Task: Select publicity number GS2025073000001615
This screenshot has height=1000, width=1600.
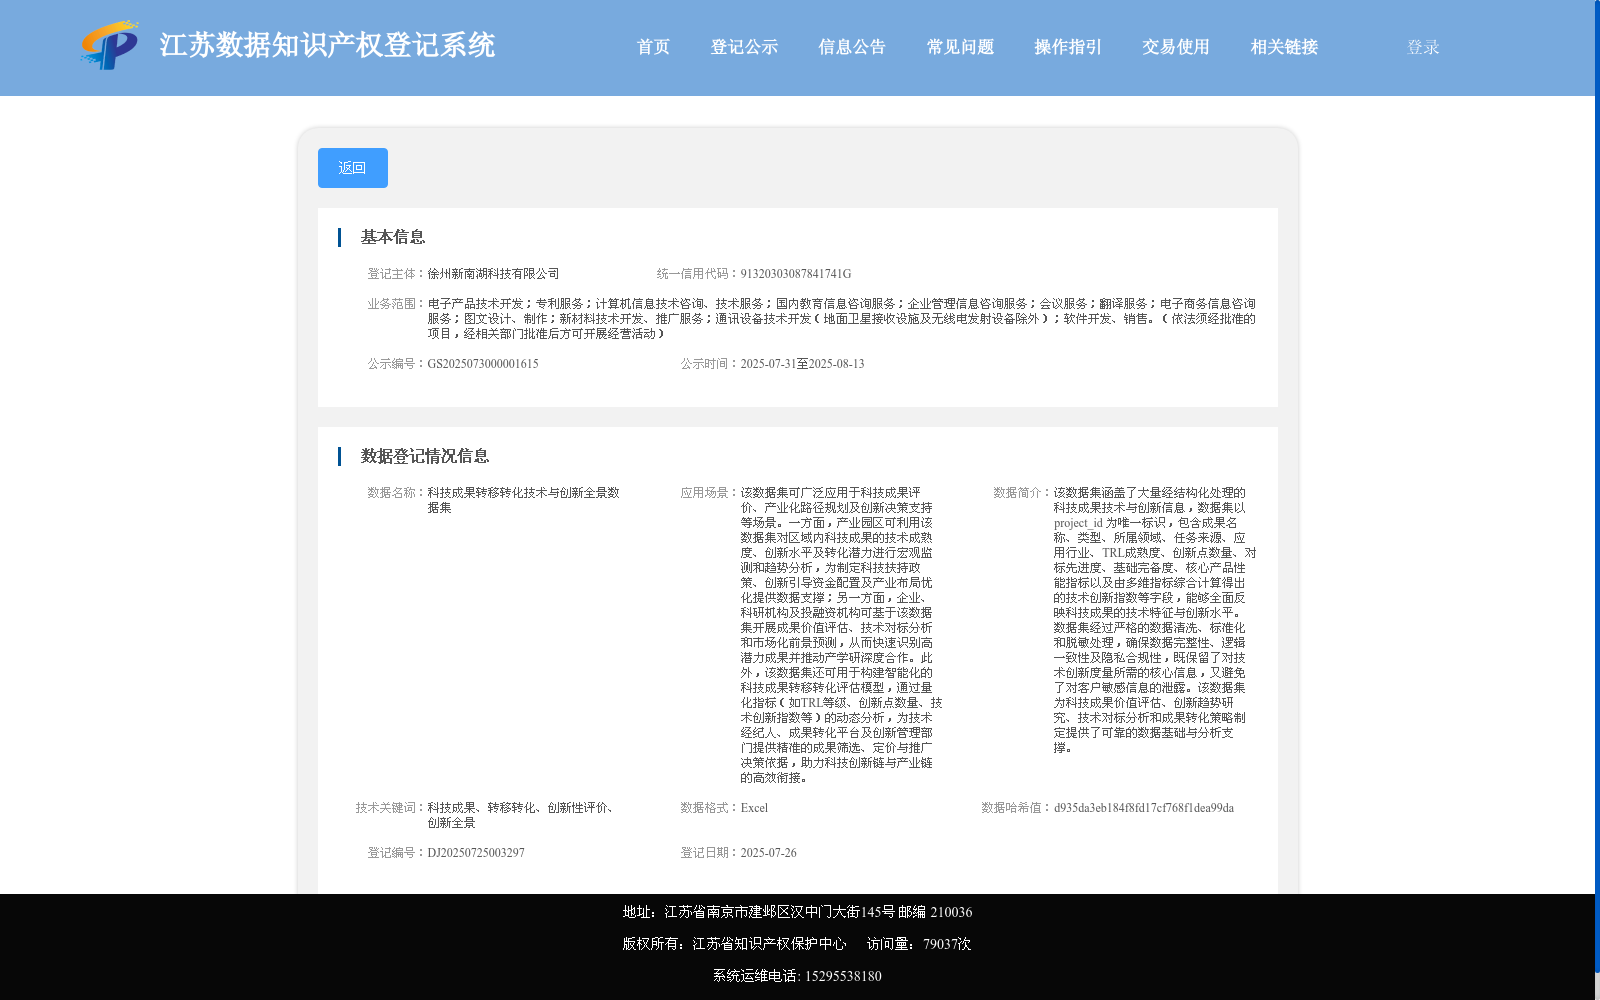Action: (483, 364)
